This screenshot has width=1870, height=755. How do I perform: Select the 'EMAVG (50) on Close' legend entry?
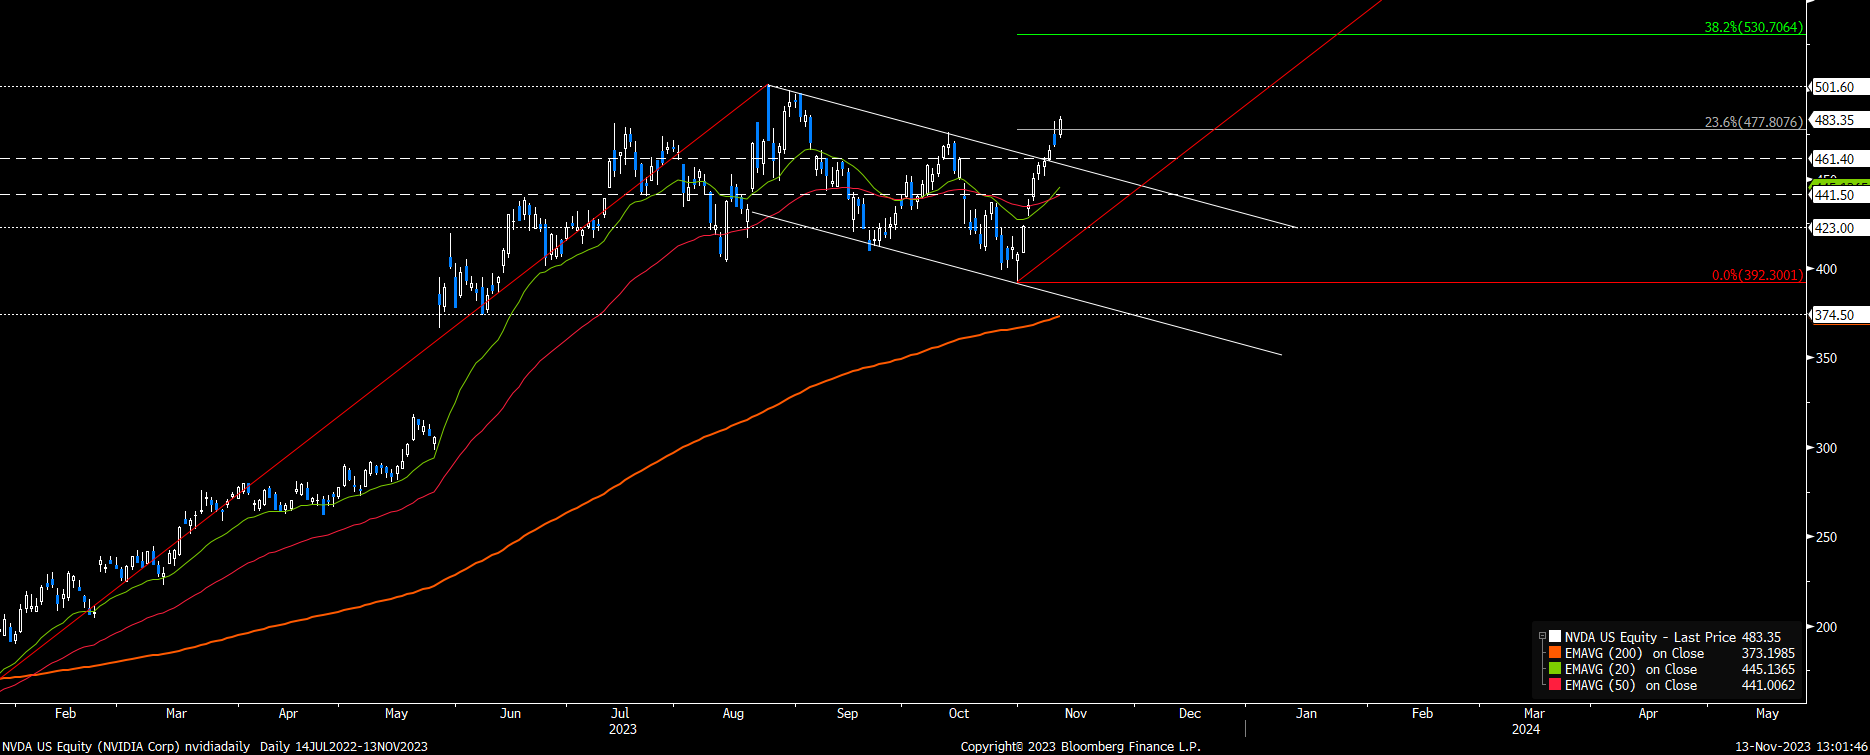click(1631, 685)
